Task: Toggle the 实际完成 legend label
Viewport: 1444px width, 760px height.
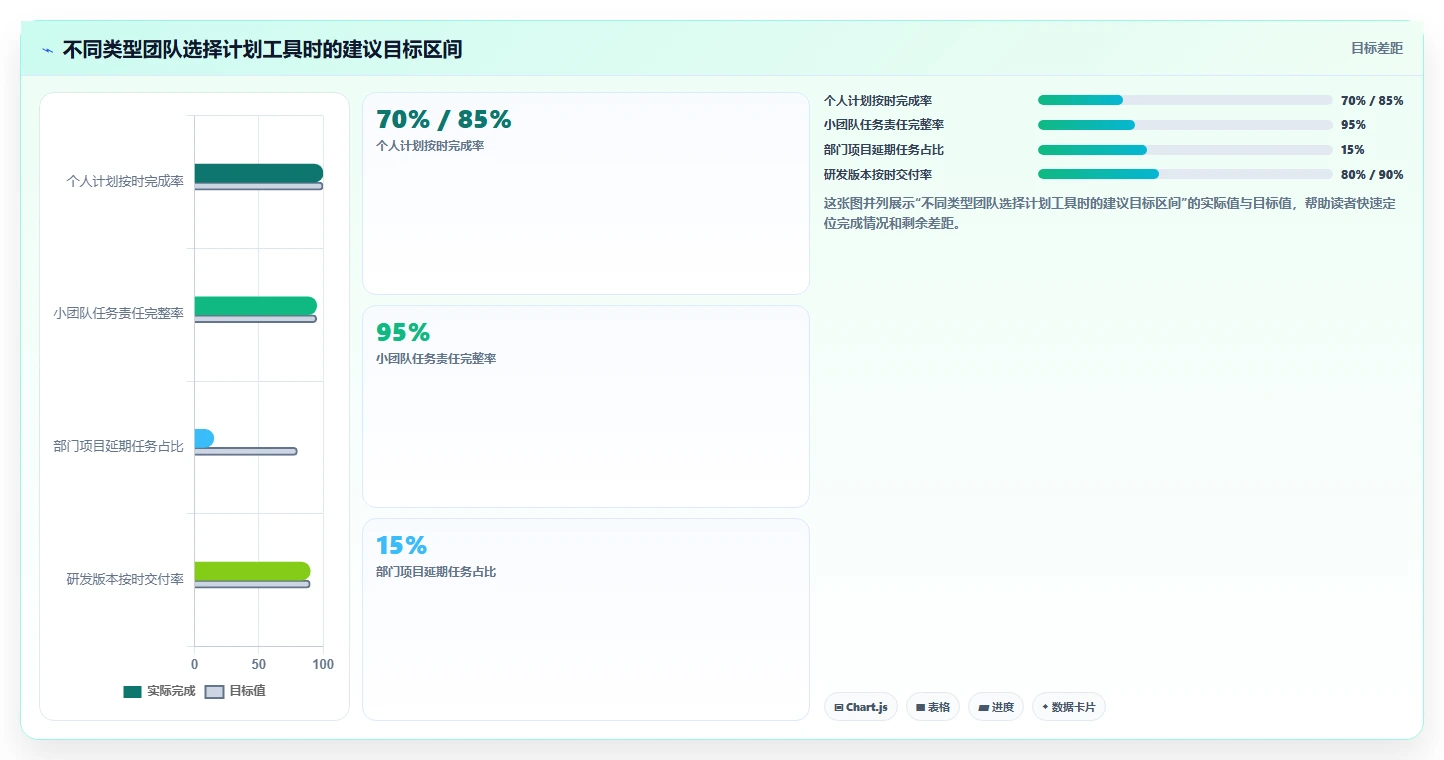Action: pos(171,691)
